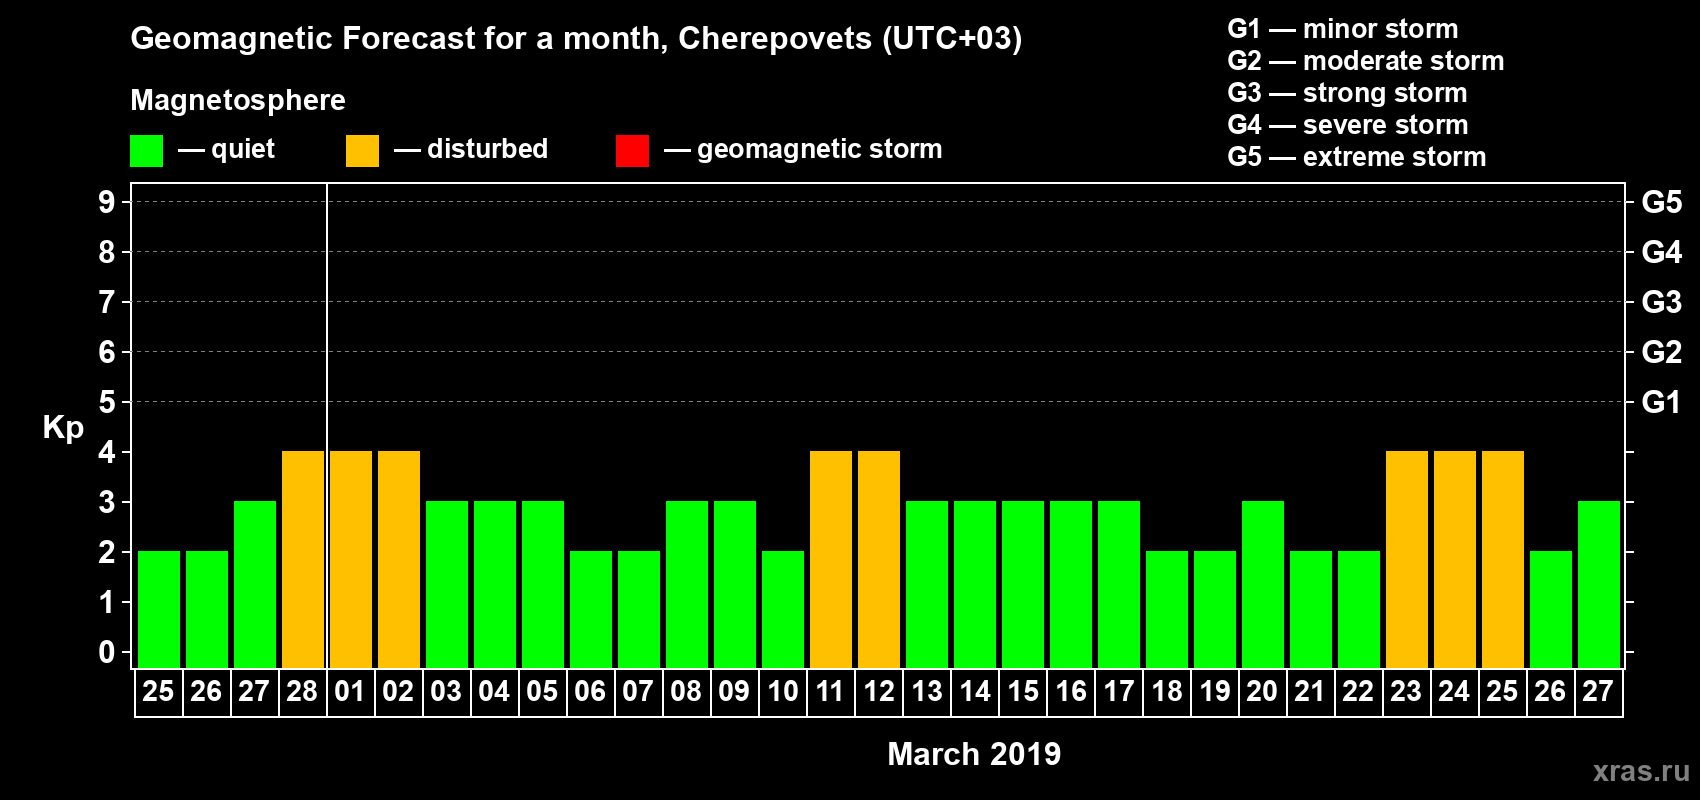Click the Kp axis value 0

(x=107, y=652)
